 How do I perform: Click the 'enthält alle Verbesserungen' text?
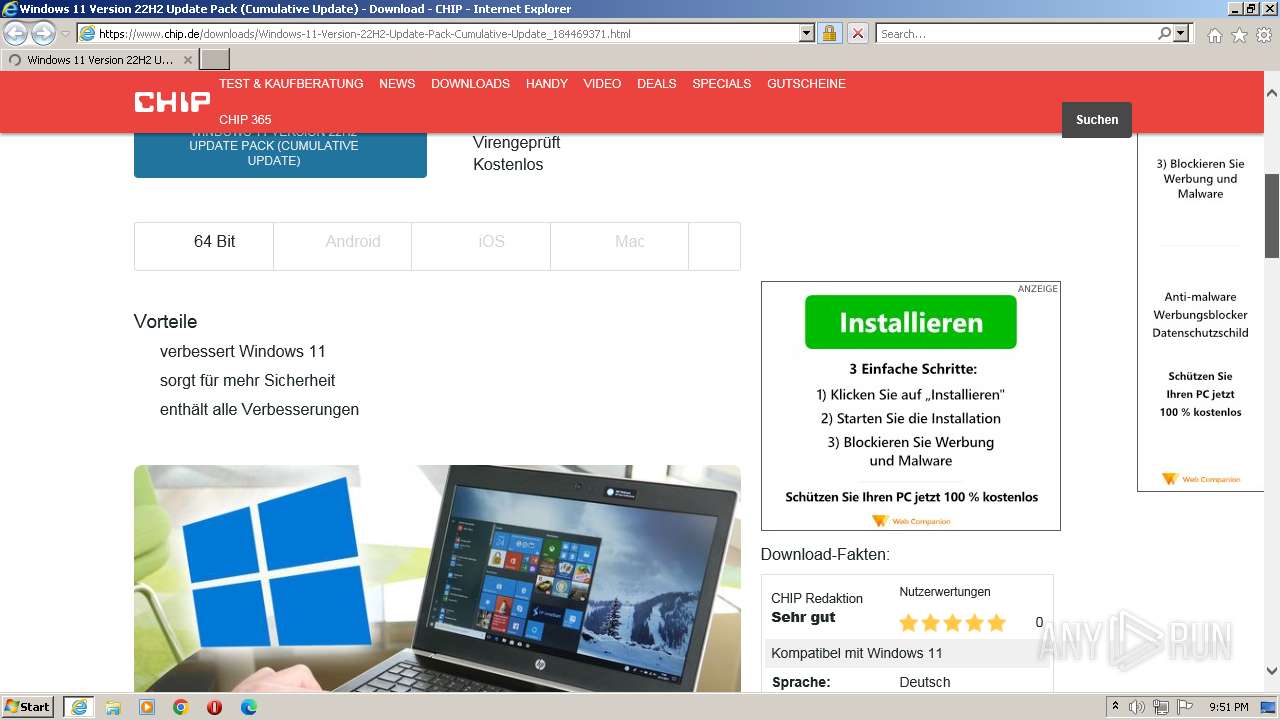[259, 410]
